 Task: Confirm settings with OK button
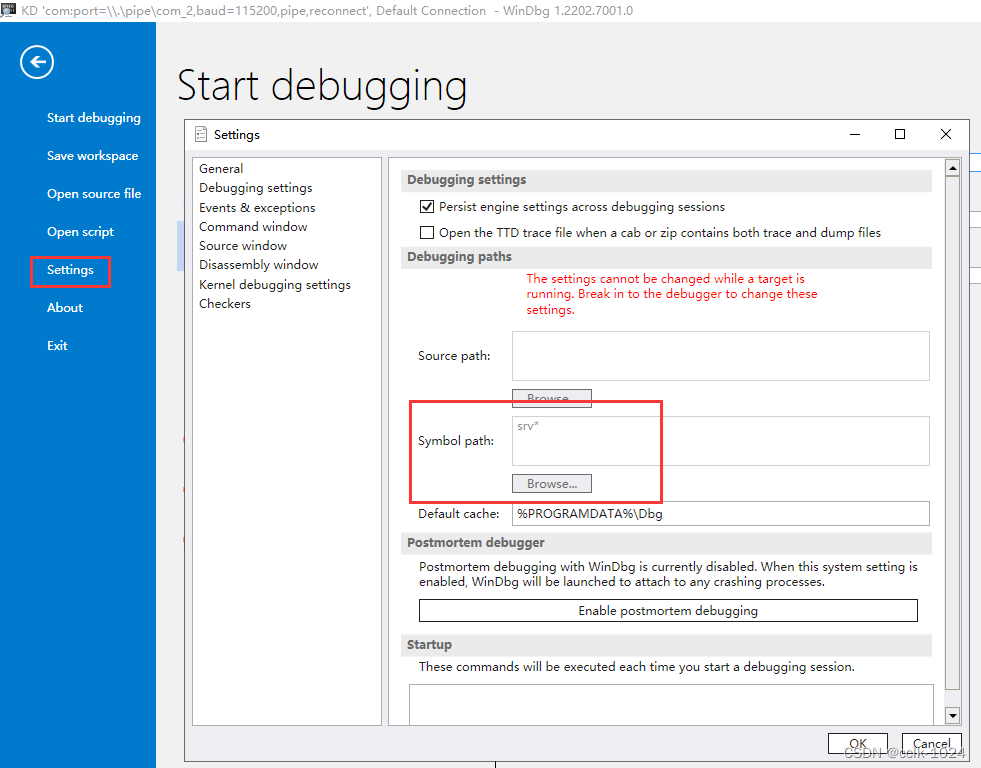pos(858,744)
